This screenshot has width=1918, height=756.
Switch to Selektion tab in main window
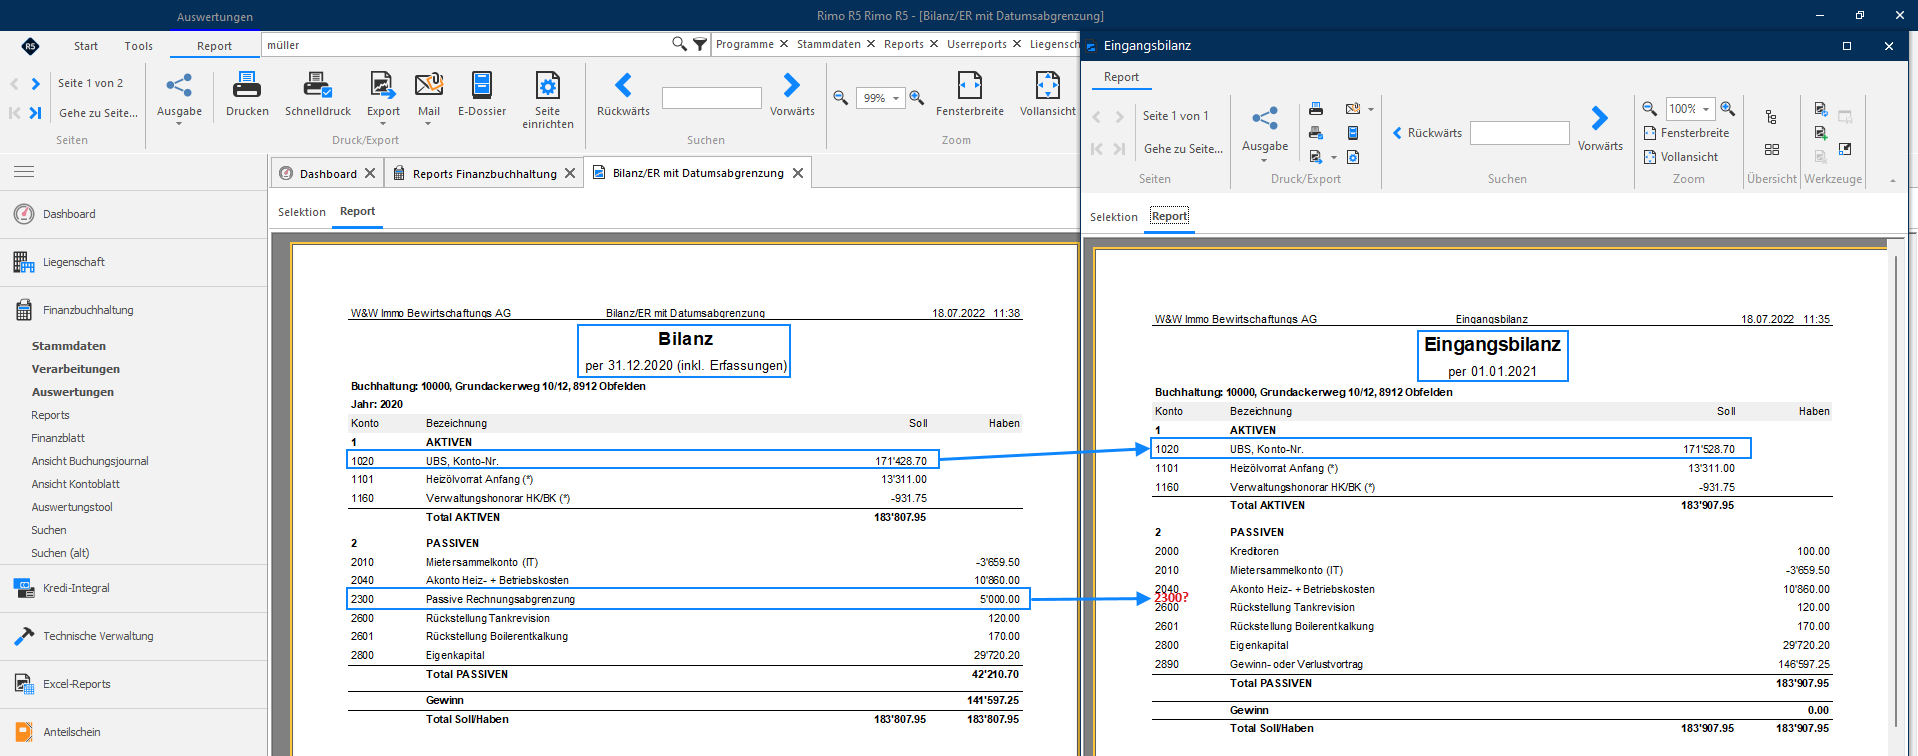[x=302, y=212]
